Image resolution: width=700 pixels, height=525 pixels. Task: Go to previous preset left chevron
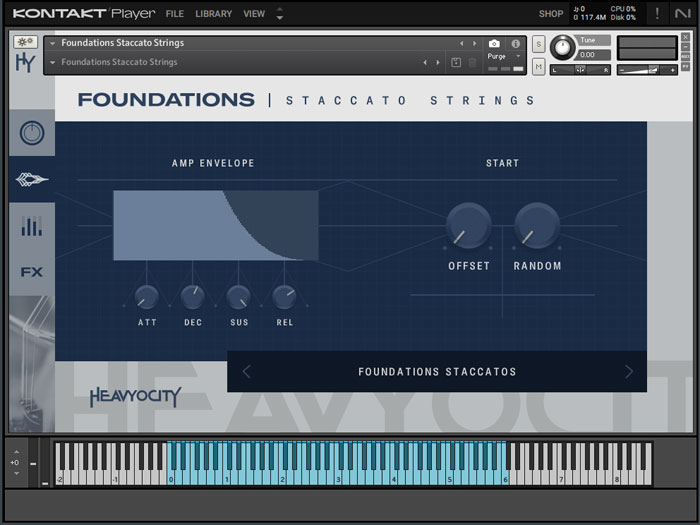click(246, 371)
